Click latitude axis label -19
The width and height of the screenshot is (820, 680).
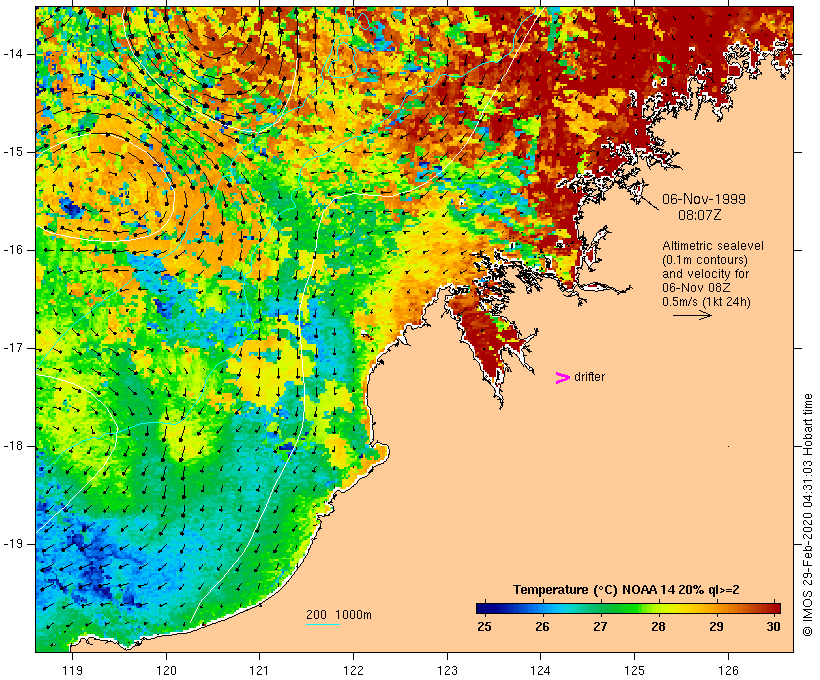[13, 544]
